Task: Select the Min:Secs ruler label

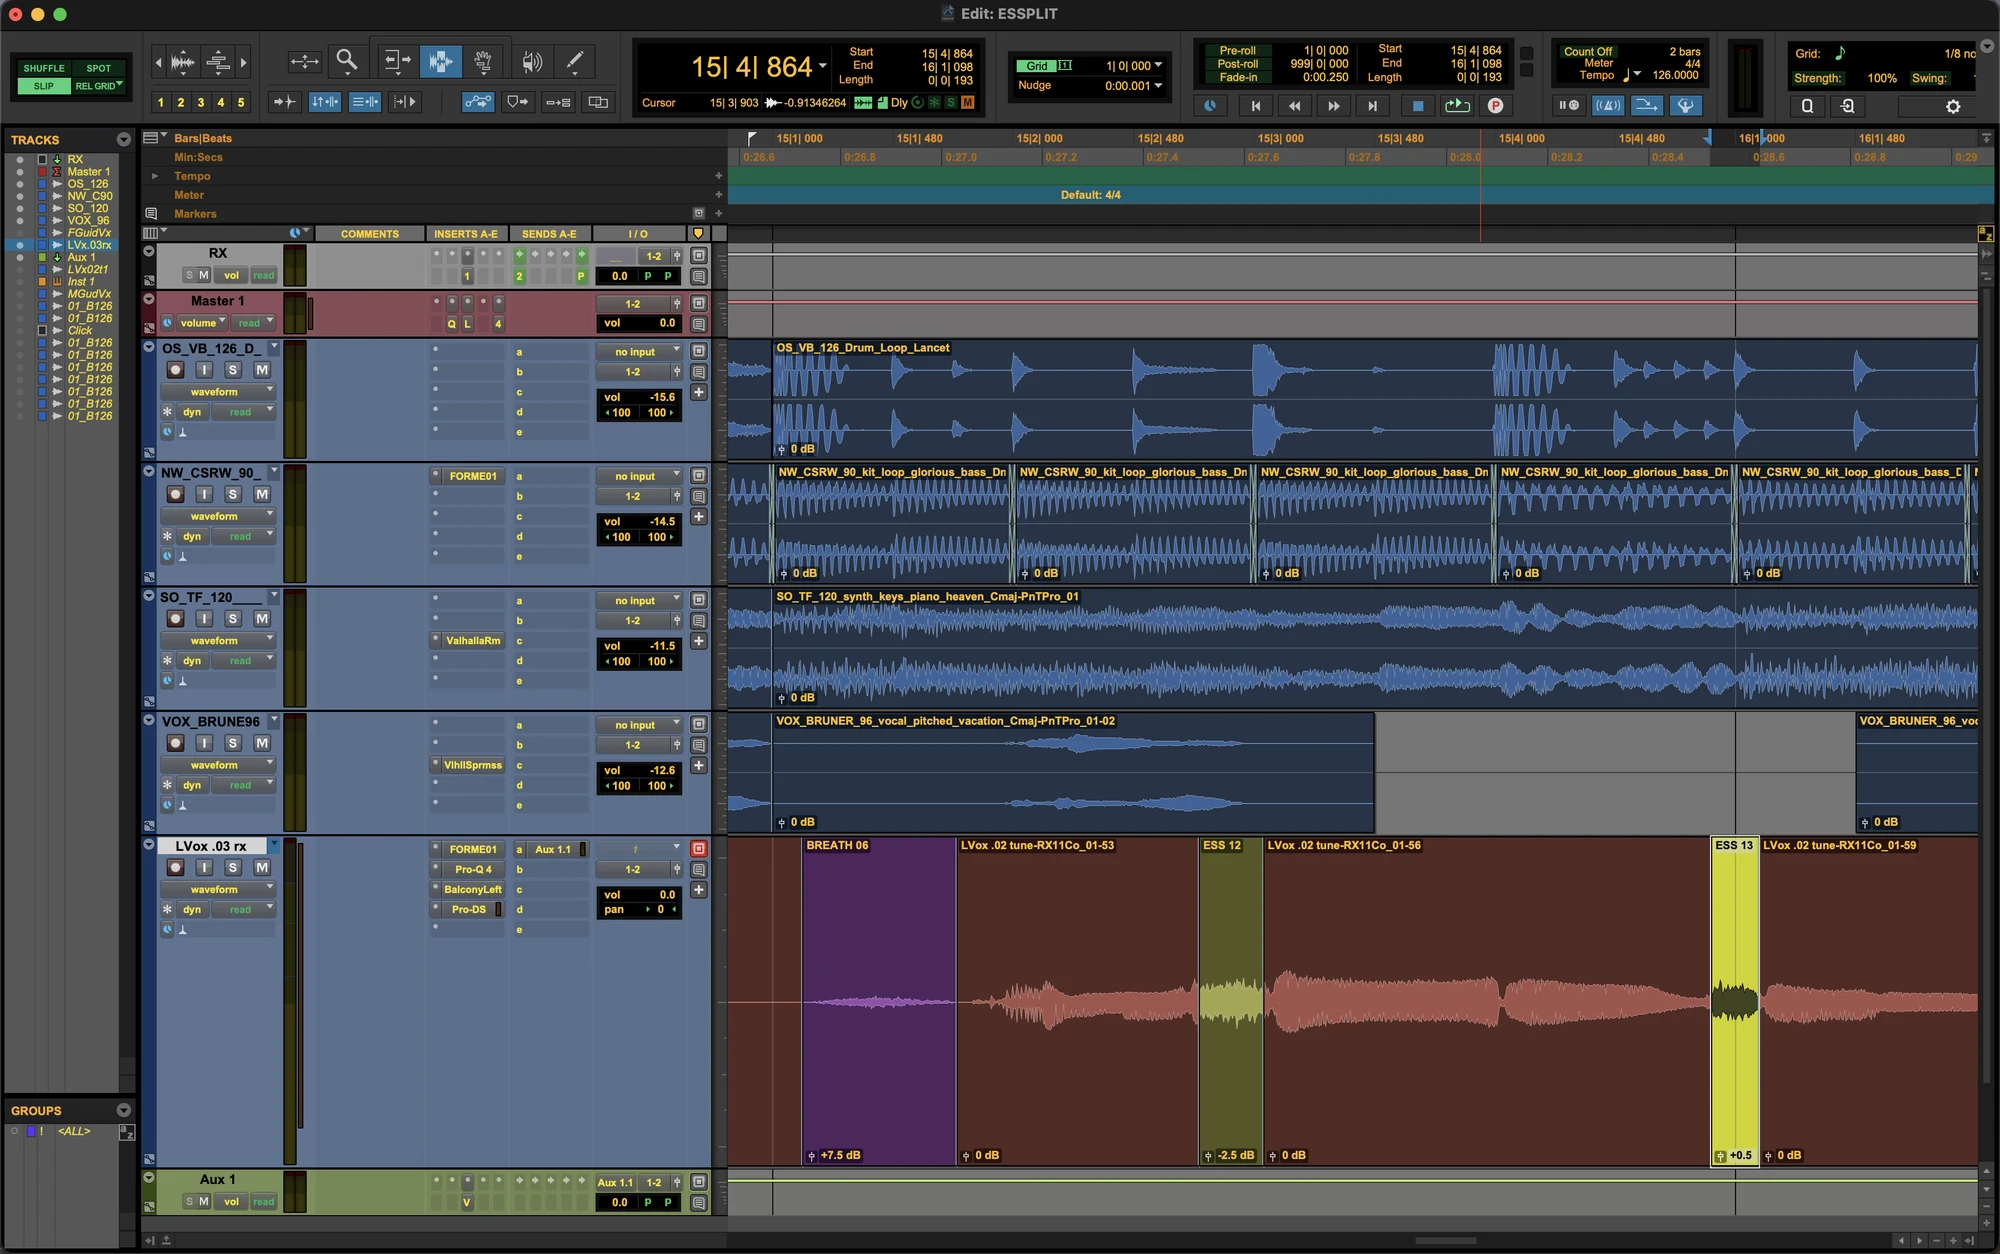Action: (198, 157)
